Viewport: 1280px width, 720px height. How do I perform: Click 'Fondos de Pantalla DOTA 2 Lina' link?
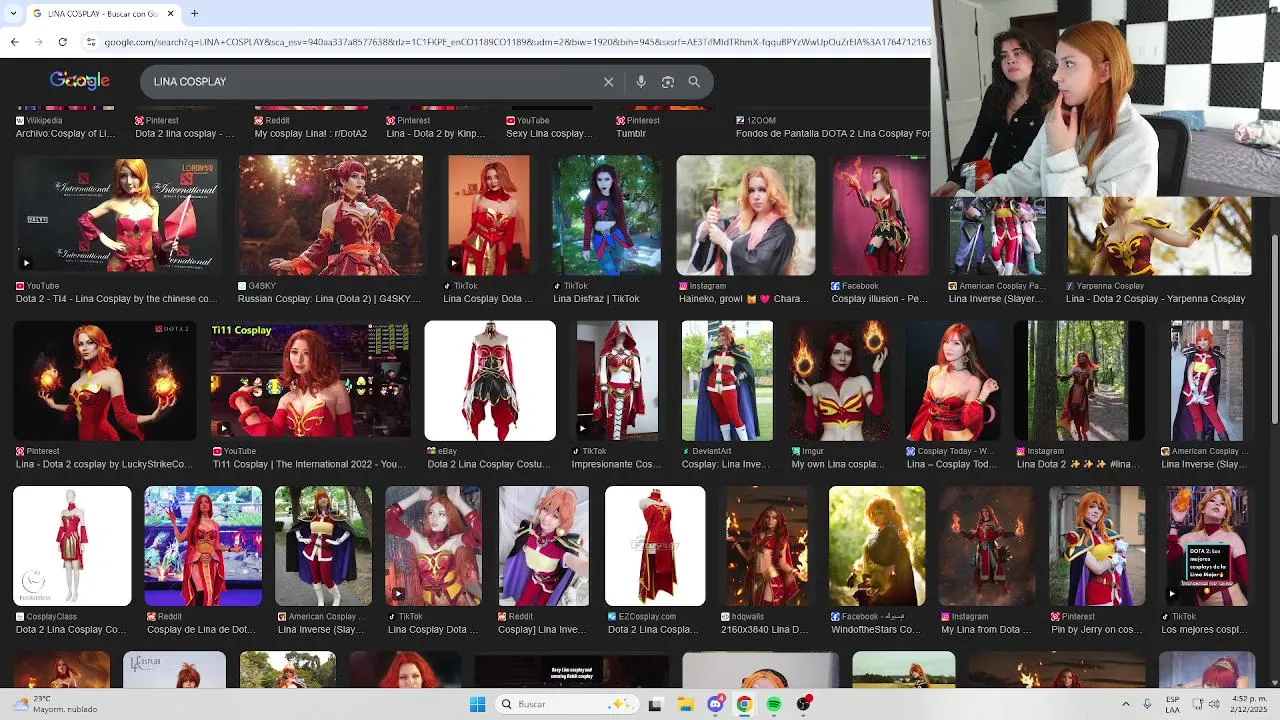[x=833, y=133]
